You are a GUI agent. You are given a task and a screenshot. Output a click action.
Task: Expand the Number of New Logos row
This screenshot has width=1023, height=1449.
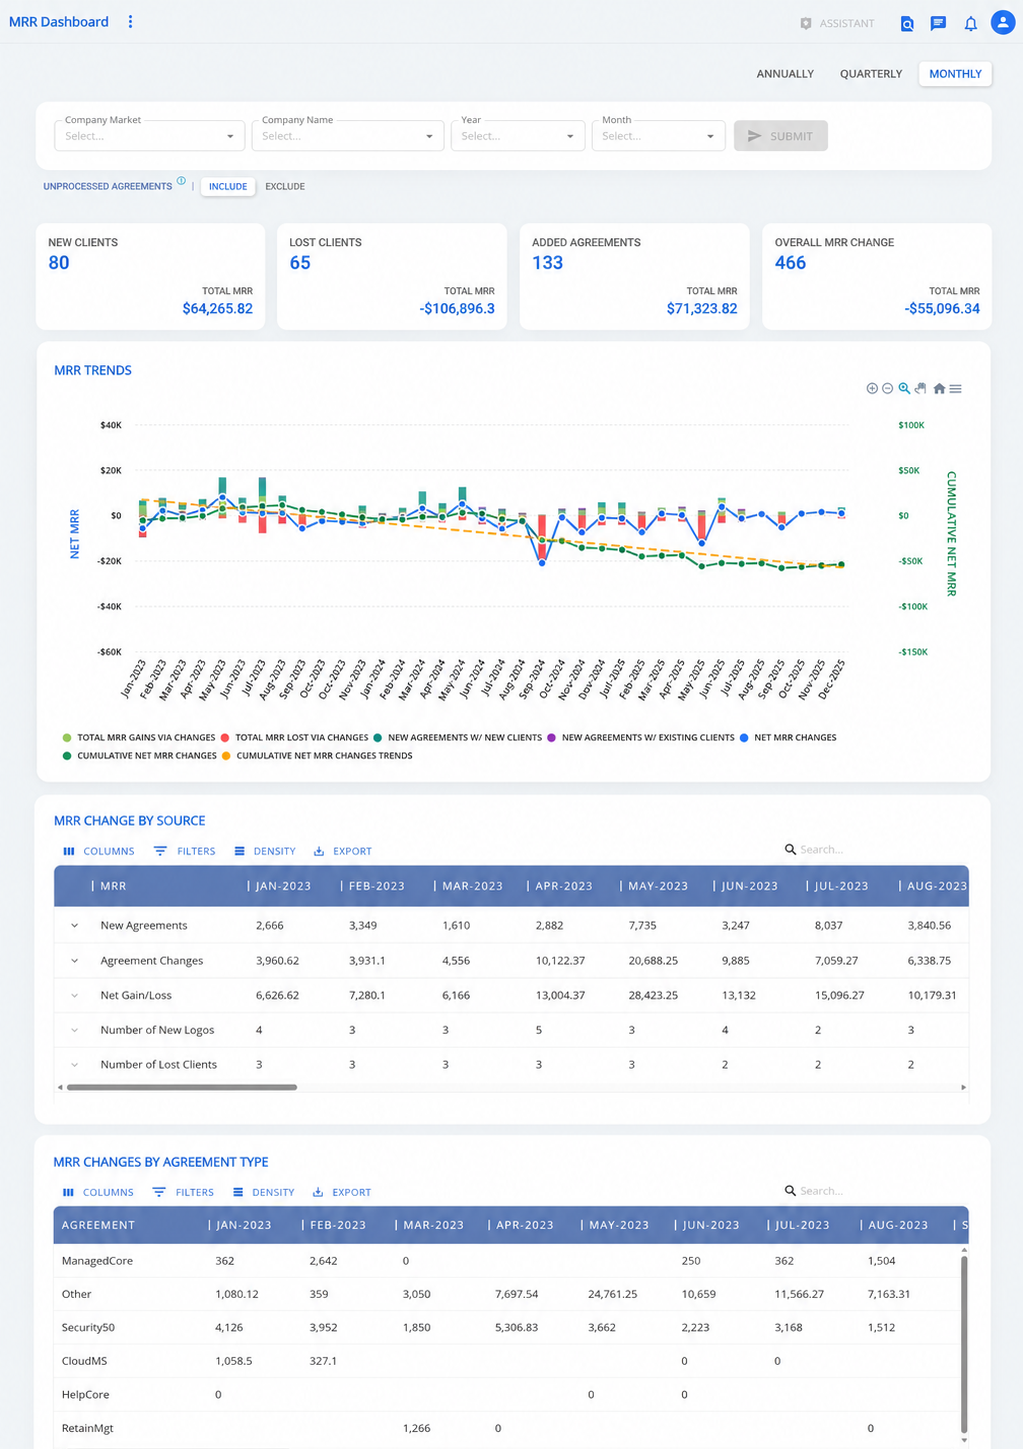74,1030
